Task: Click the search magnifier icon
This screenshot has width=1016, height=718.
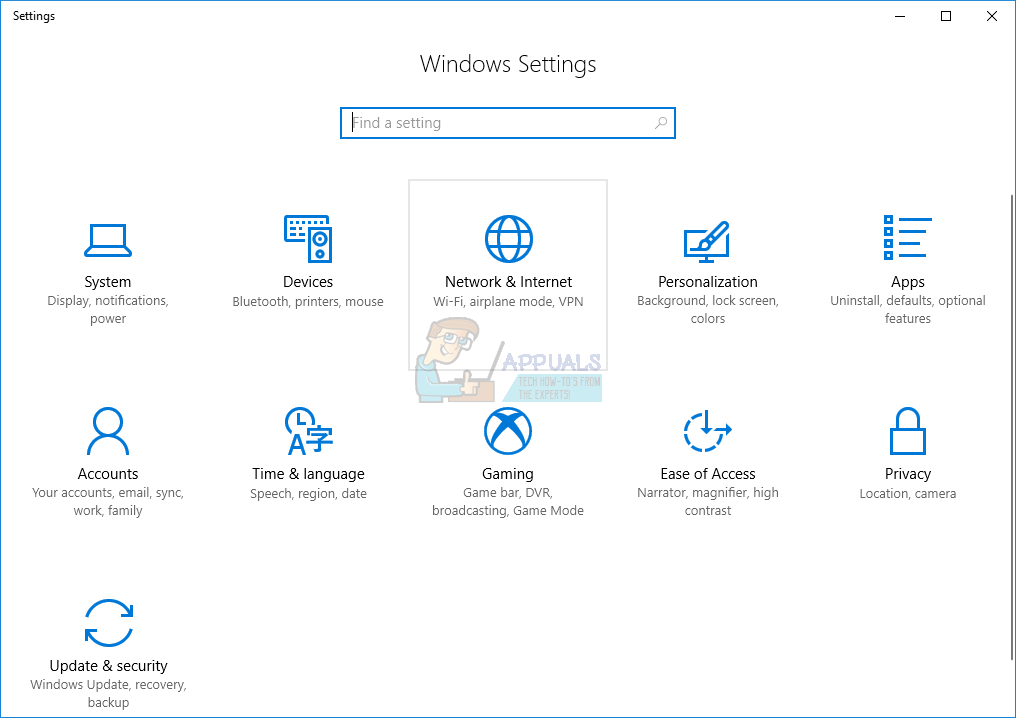Action: (x=661, y=122)
